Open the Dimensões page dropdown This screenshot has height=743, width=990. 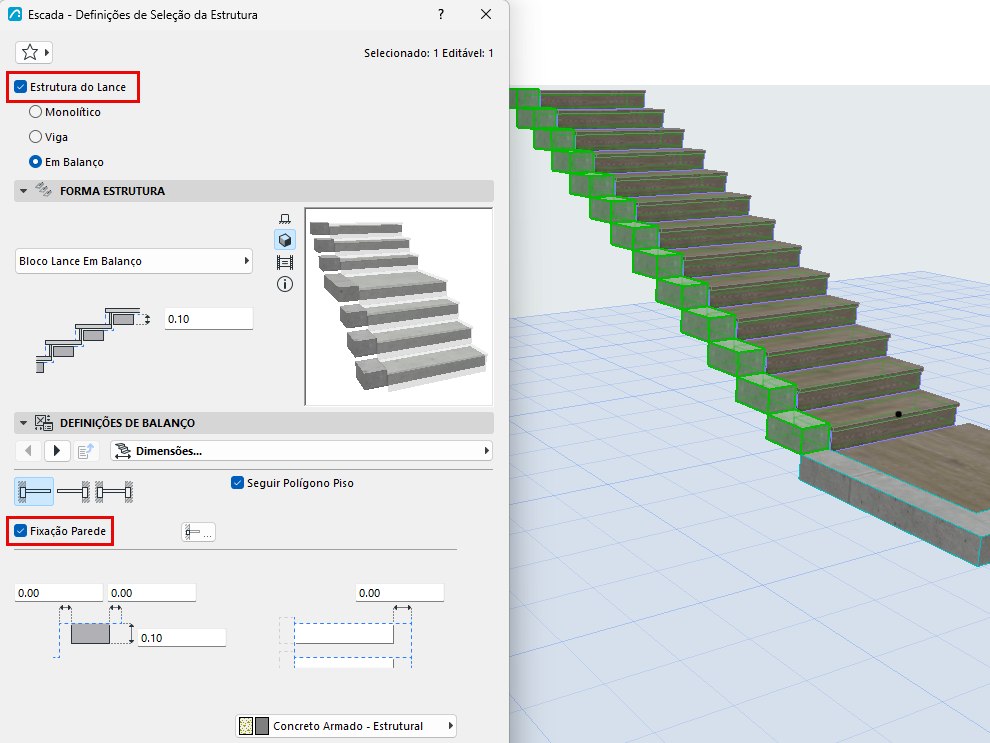tap(301, 451)
